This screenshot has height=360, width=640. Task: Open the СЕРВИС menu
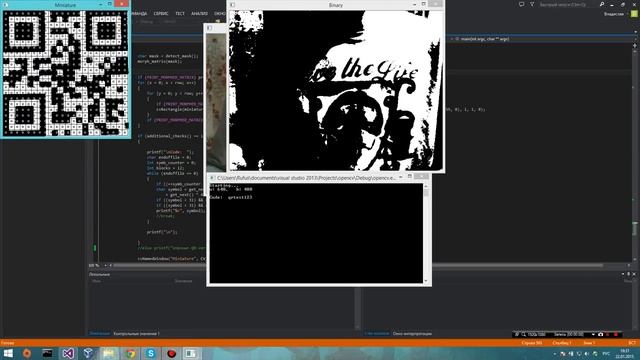click(x=161, y=13)
